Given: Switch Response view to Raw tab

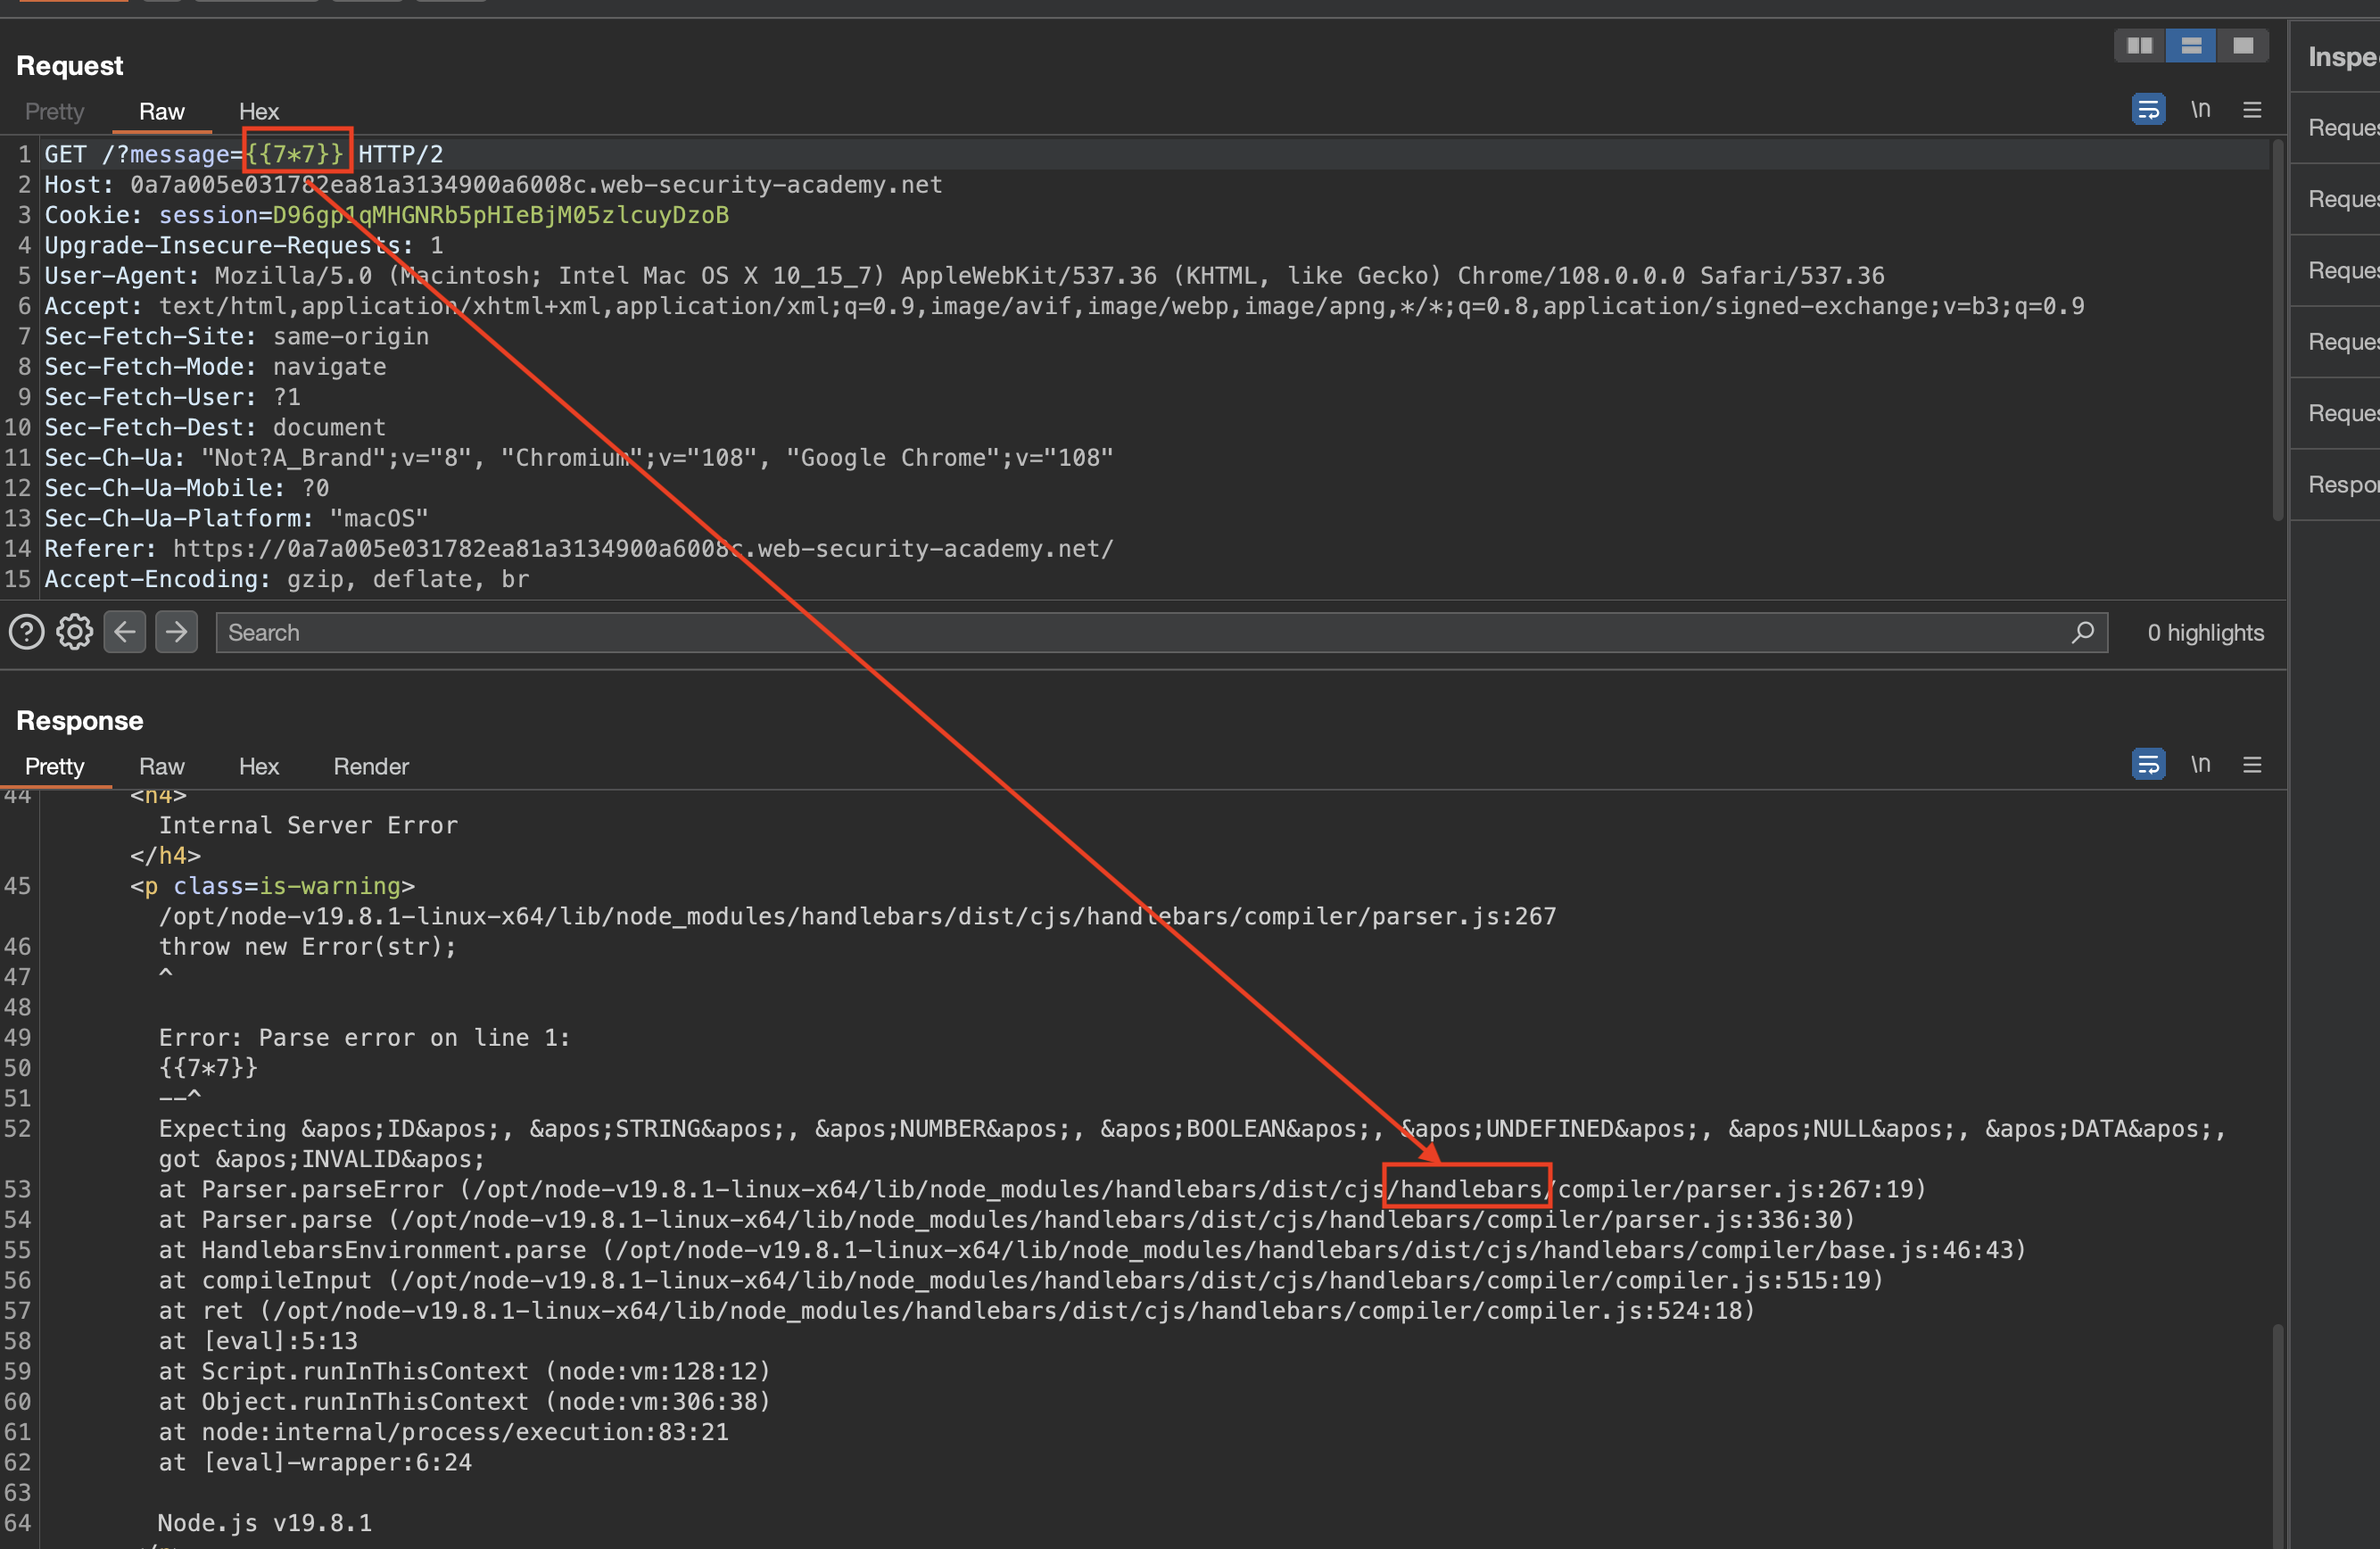Looking at the screenshot, I should [162, 766].
